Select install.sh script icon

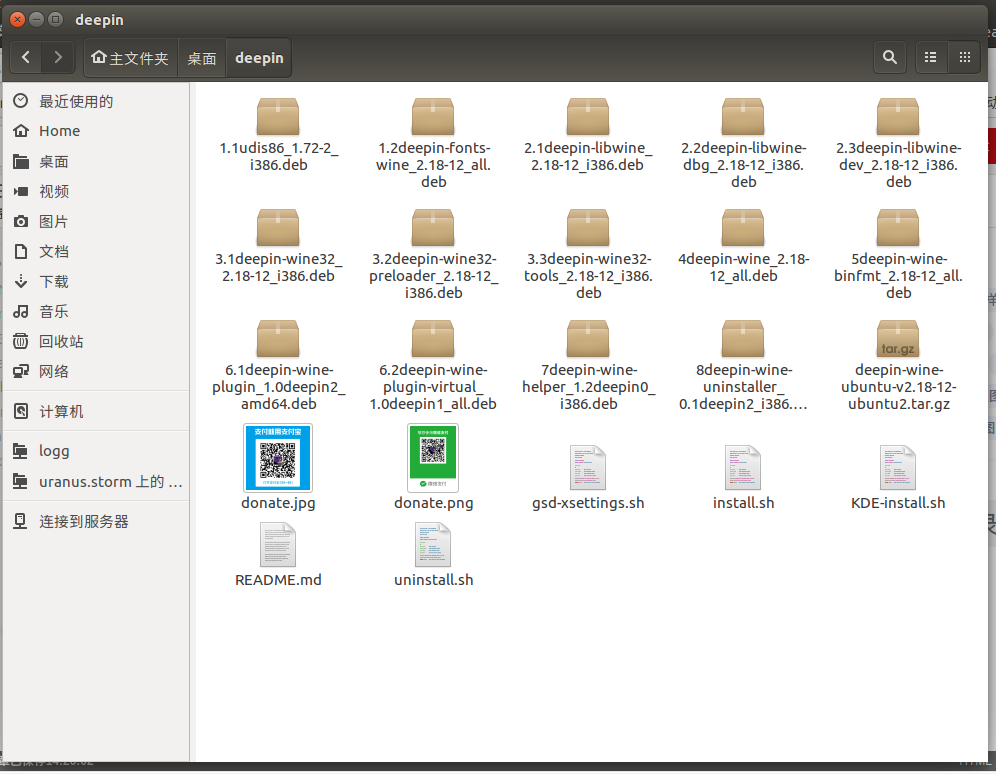click(x=743, y=468)
